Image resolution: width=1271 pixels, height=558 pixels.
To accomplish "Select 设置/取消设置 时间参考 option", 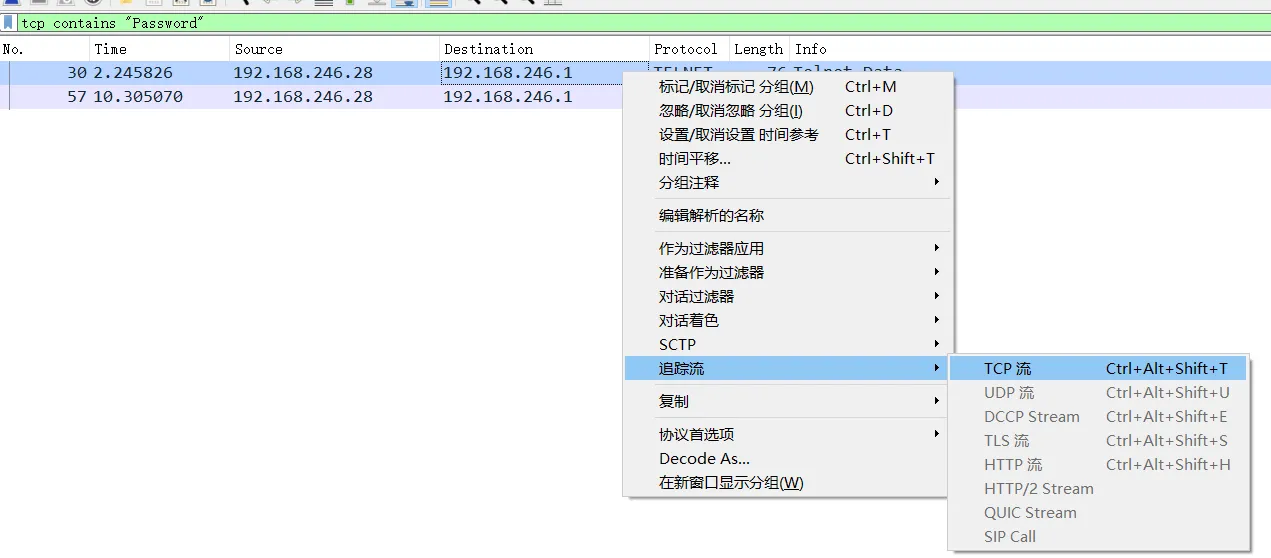I will pyautogui.click(x=738, y=135).
